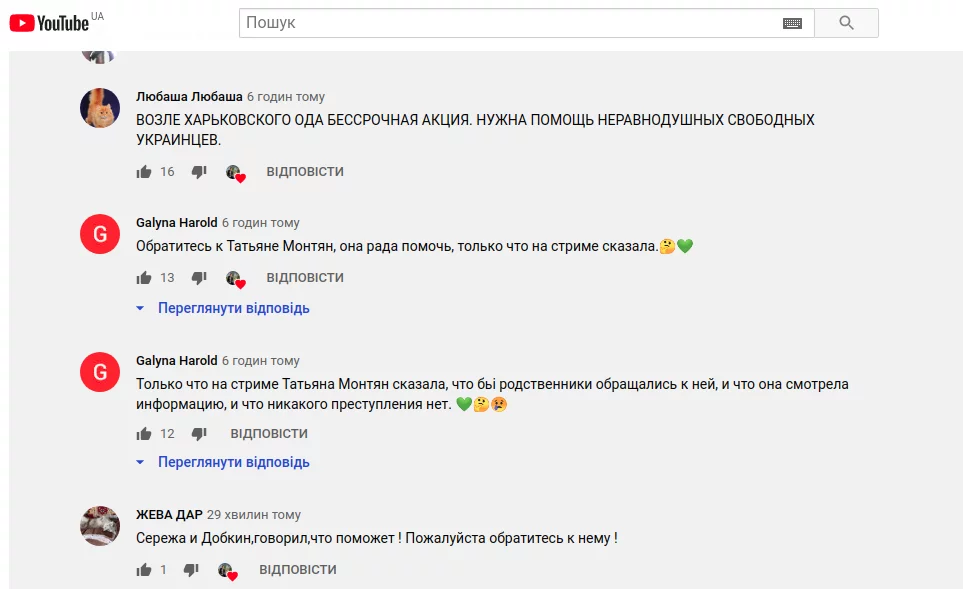Image resolution: width=963 pixels, height=589 pixels.
Task: Dislike ЖЕВА ДАР's comment
Action: [191, 570]
